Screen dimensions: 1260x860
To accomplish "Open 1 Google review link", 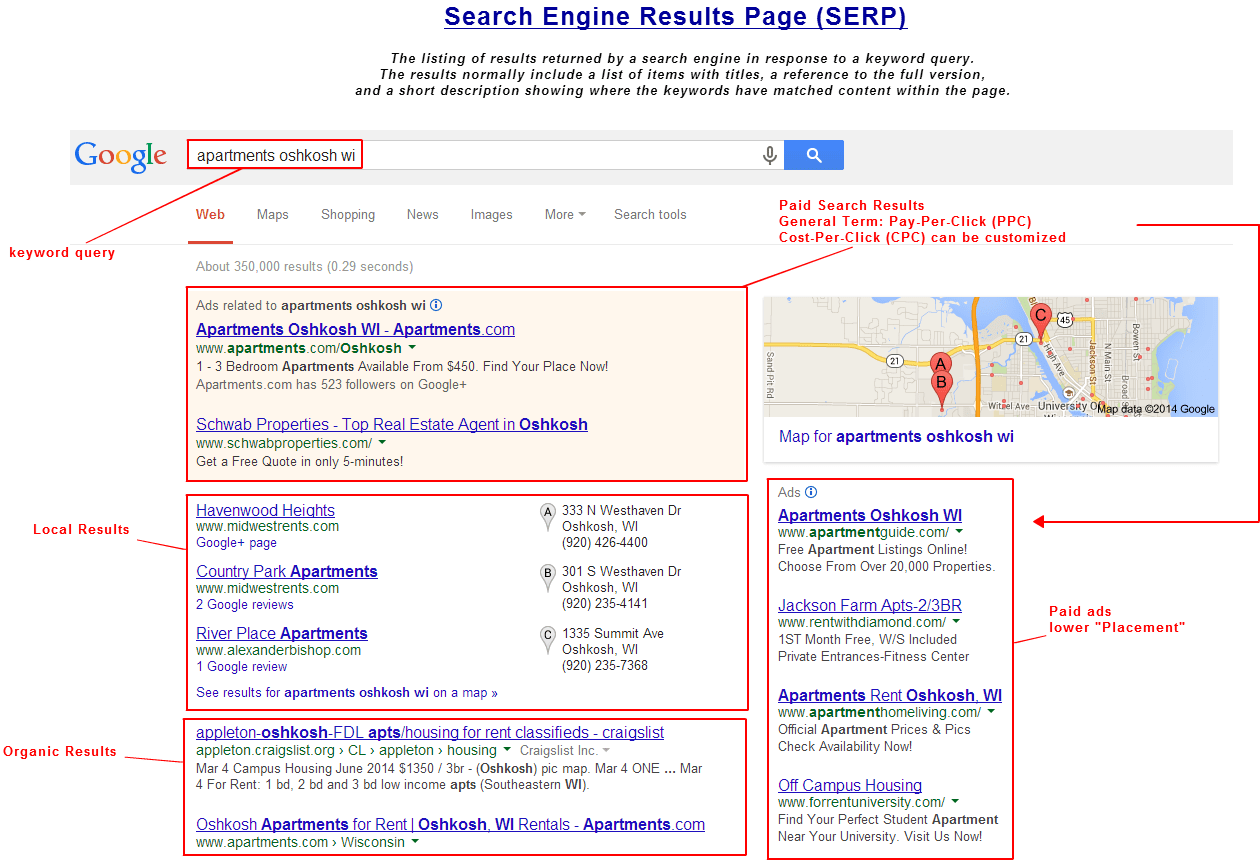I will (241, 667).
